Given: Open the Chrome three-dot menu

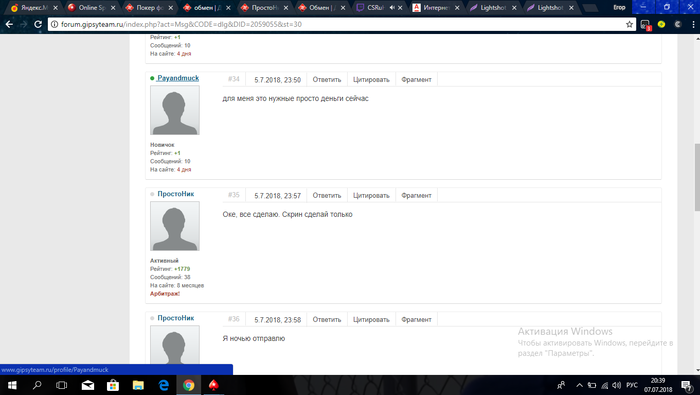Looking at the screenshot, I should tap(693, 24).
